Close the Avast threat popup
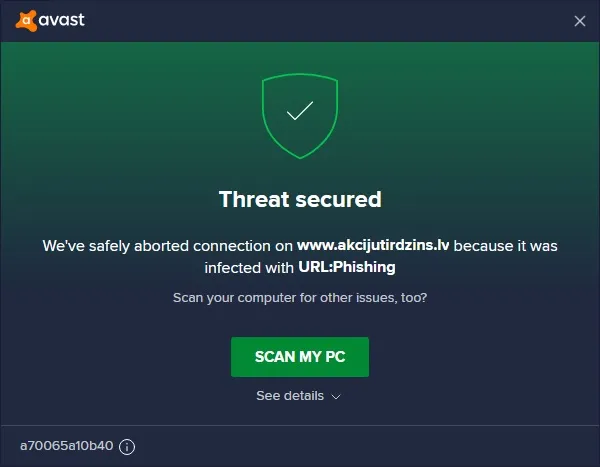 point(580,21)
